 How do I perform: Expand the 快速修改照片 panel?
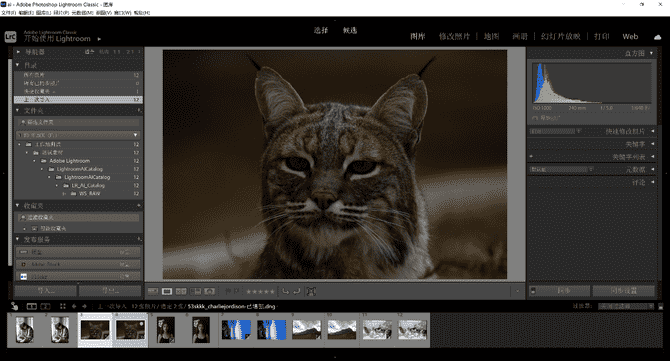[652, 131]
